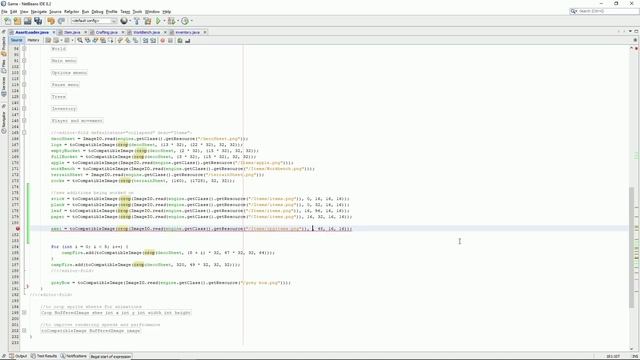Click the globe browser icon in toolbar
The height and width of the screenshot is (360, 640).
(x=124, y=21)
